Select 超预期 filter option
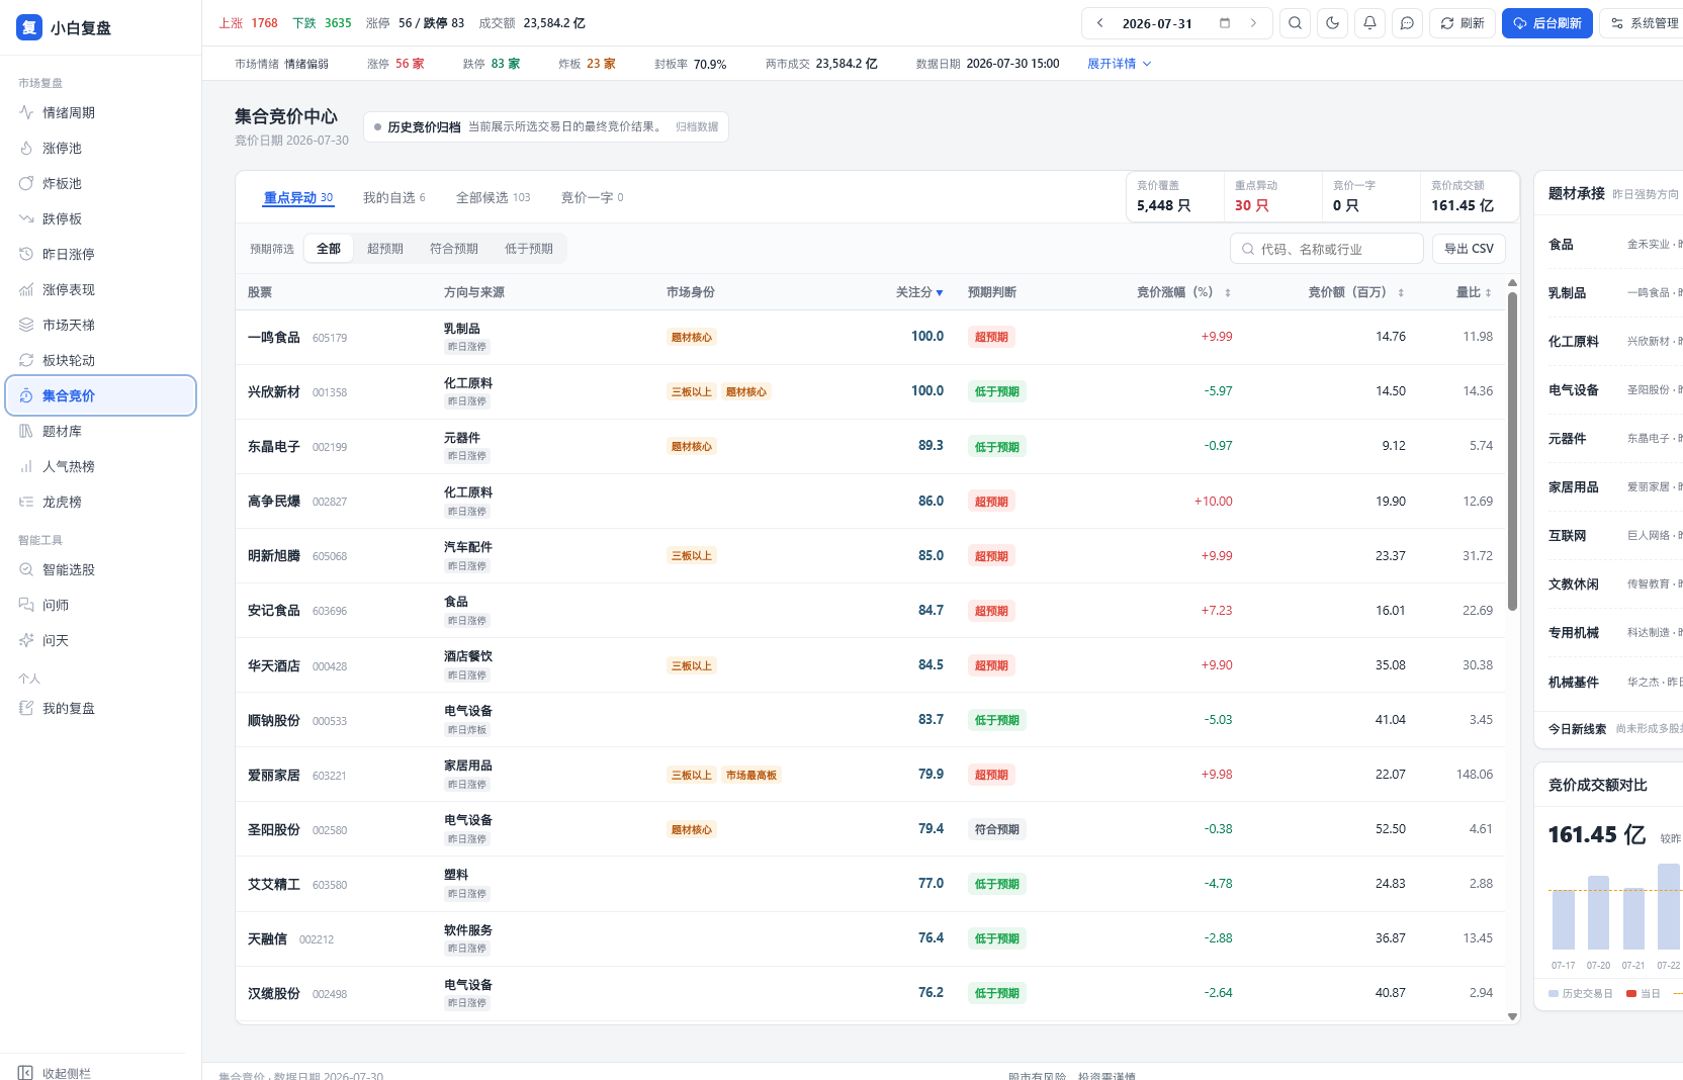Image resolution: width=1683 pixels, height=1080 pixels. (385, 249)
